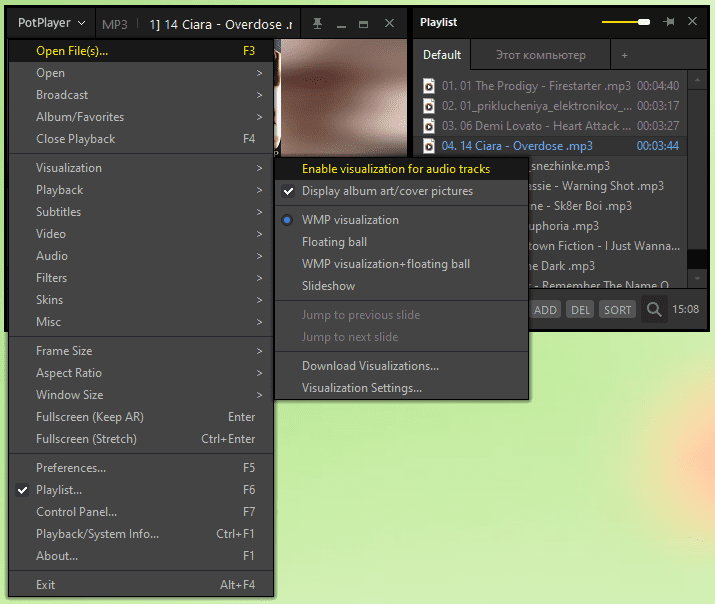
Task: Switch to Этот компьютер playlist tab
Action: (540, 55)
